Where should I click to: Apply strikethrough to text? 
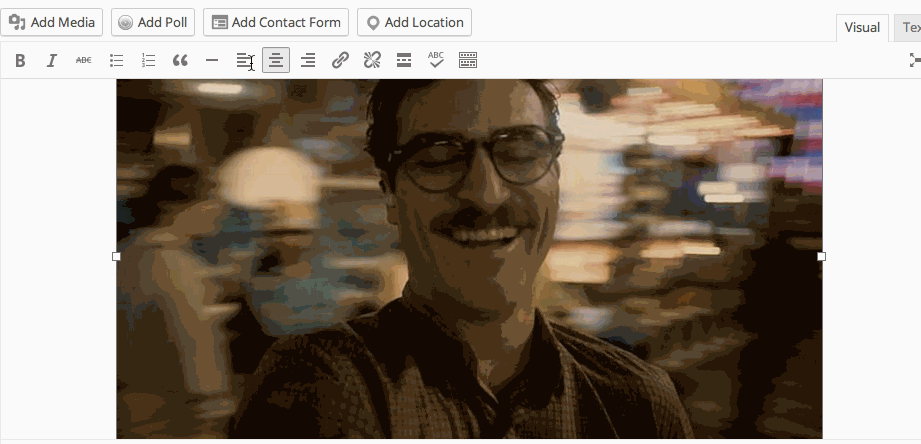click(x=84, y=61)
